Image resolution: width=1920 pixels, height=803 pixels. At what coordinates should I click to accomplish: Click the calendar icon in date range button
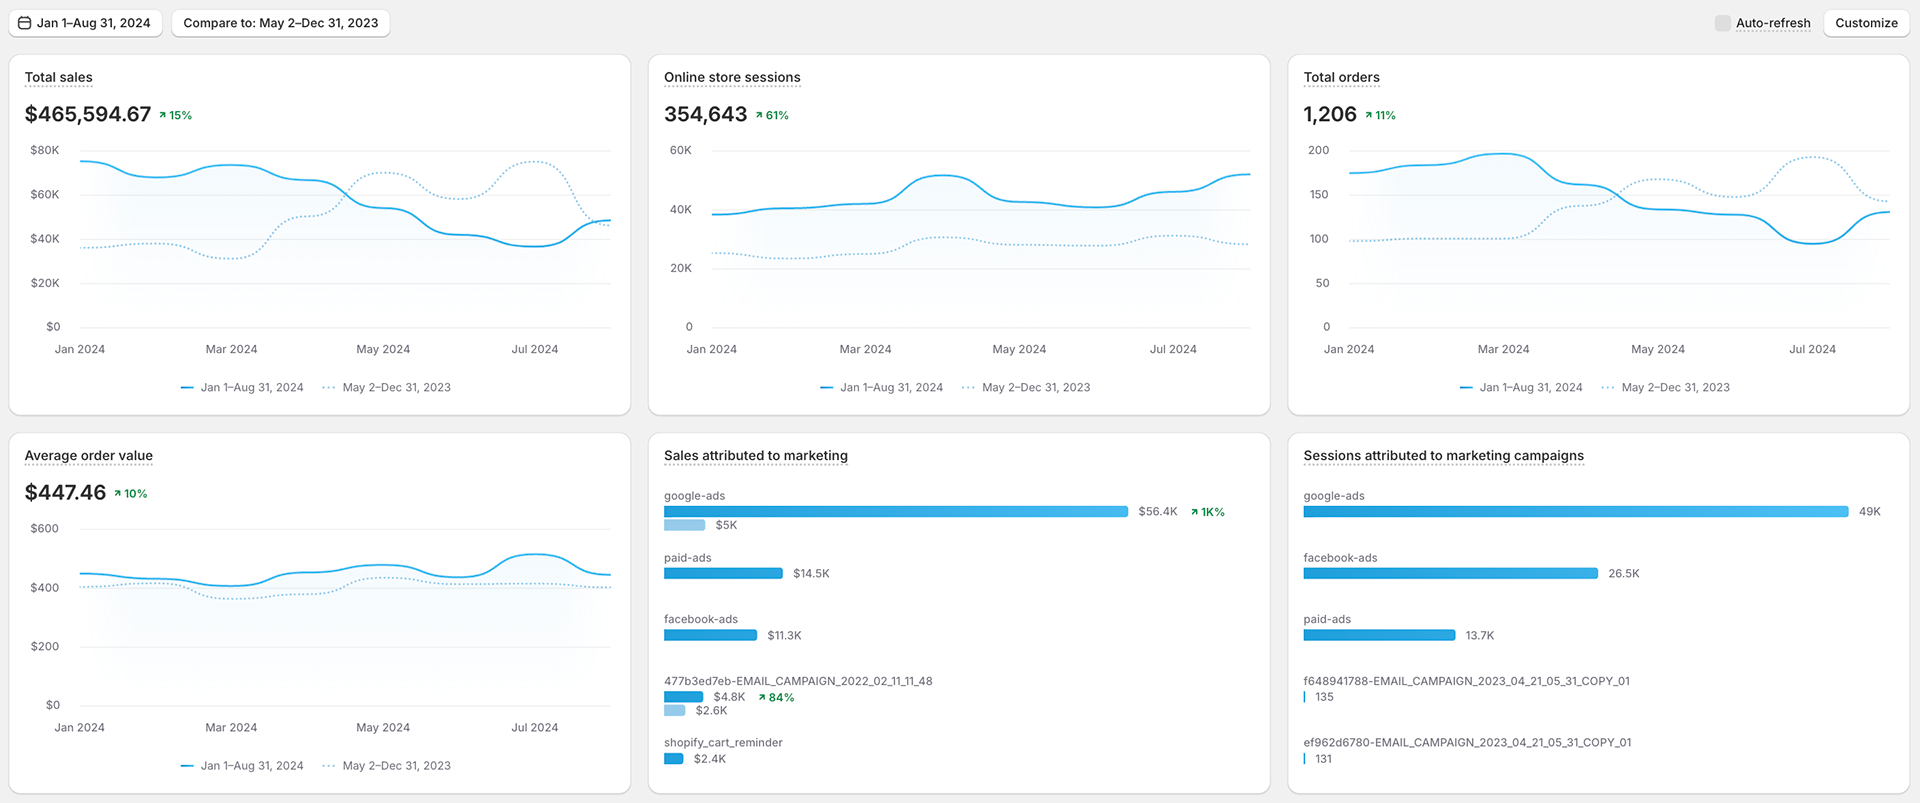pos(25,23)
